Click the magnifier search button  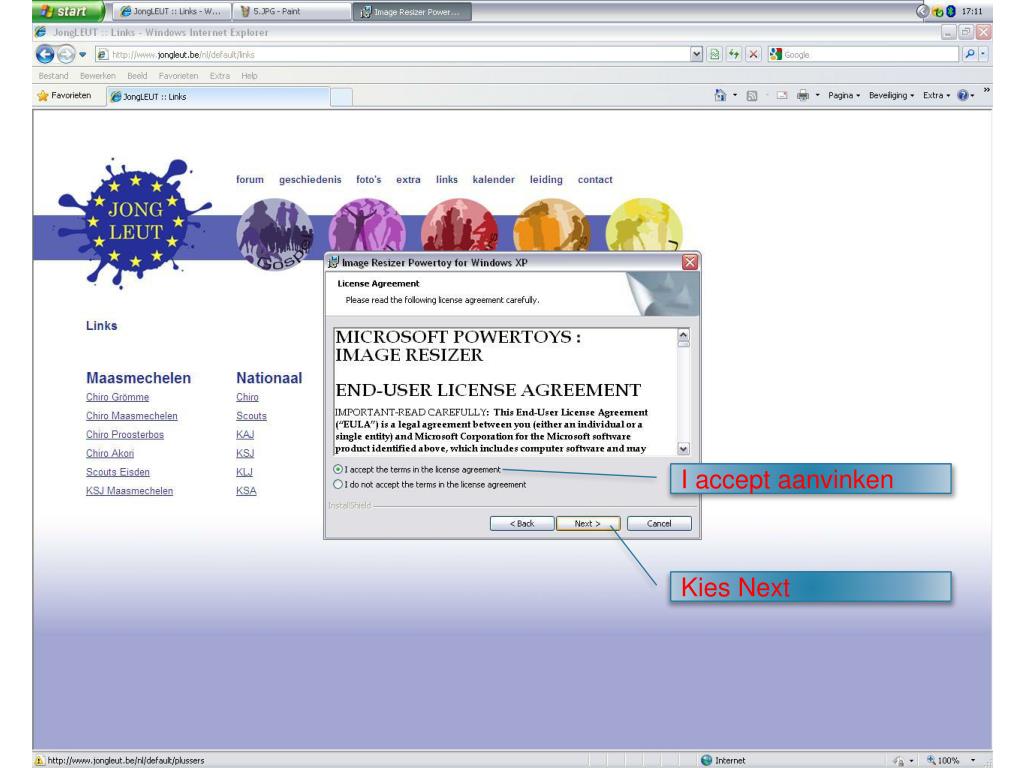tap(970, 54)
